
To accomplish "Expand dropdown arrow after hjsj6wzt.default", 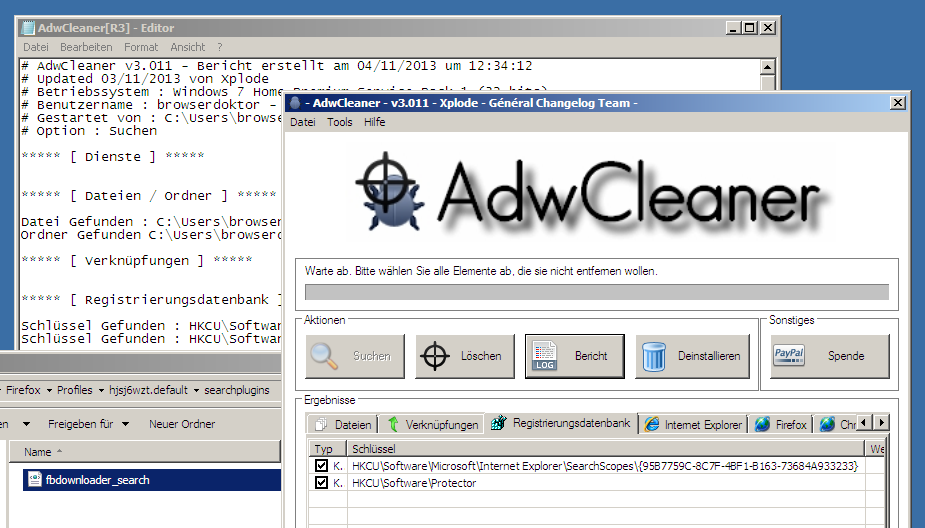I will [196, 391].
